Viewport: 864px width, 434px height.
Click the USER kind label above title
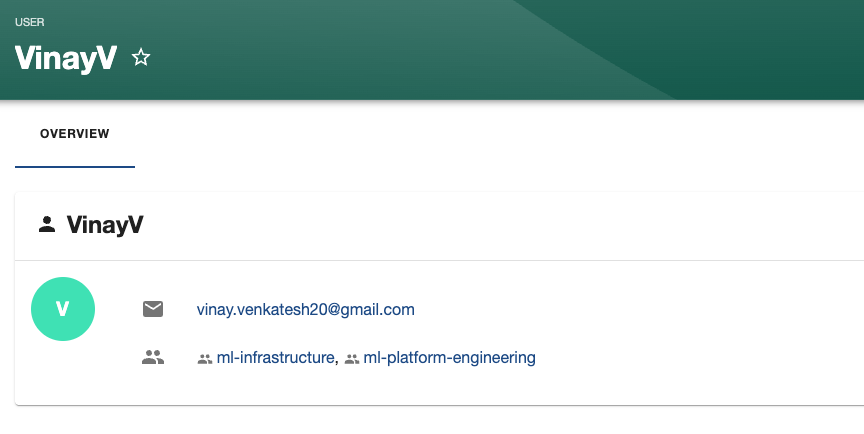[x=29, y=22]
